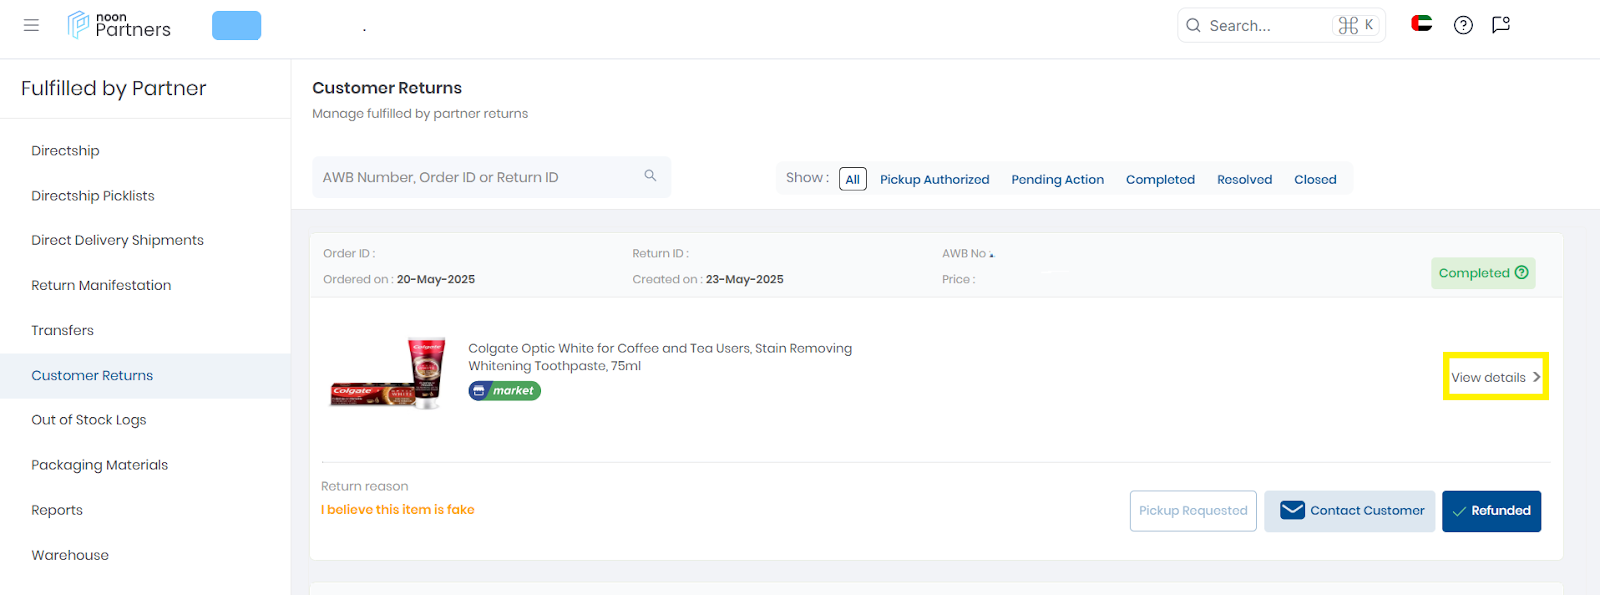The image size is (1600, 595).
Task: Click the Completed status help icon
Action: coord(1522,272)
